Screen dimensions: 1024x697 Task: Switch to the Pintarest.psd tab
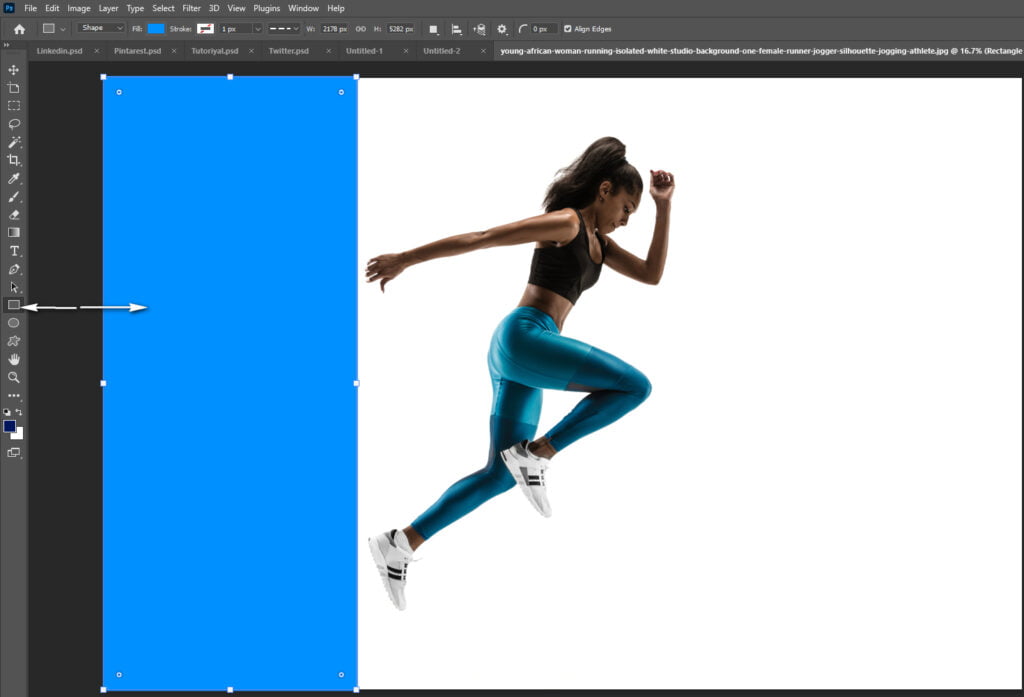tap(137, 51)
